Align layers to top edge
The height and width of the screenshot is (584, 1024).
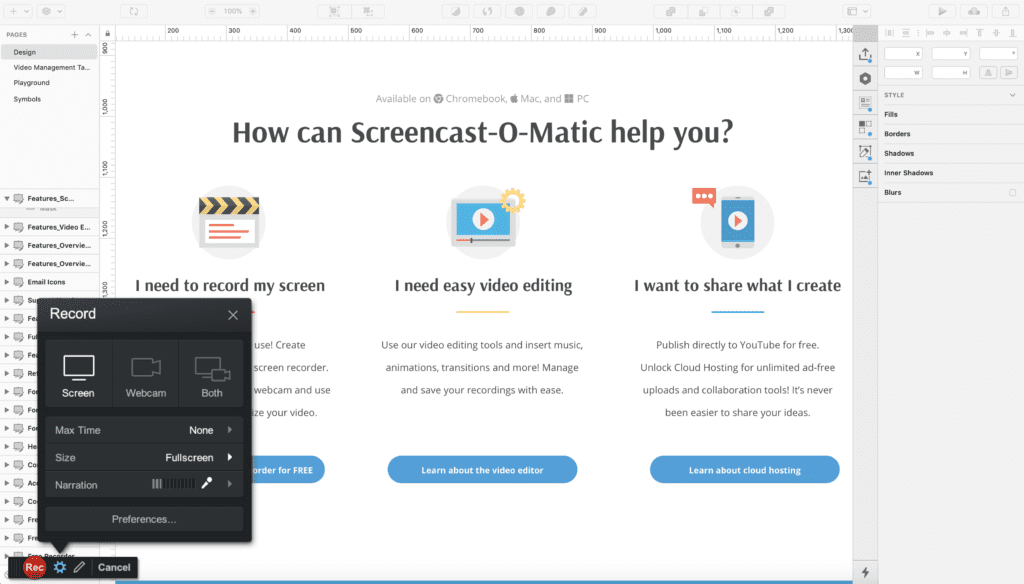tap(980, 33)
